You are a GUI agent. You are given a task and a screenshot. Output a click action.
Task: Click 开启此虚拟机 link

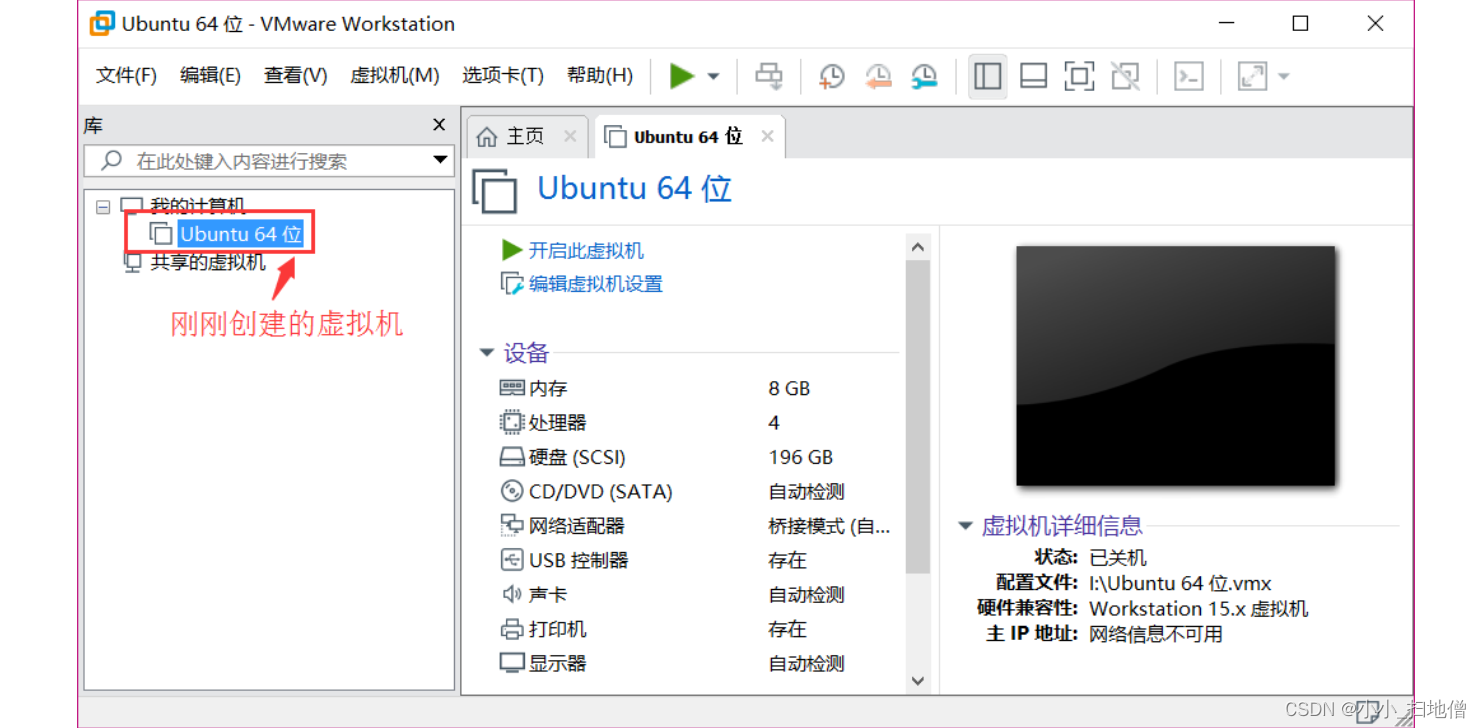click(x=586, y=251)
